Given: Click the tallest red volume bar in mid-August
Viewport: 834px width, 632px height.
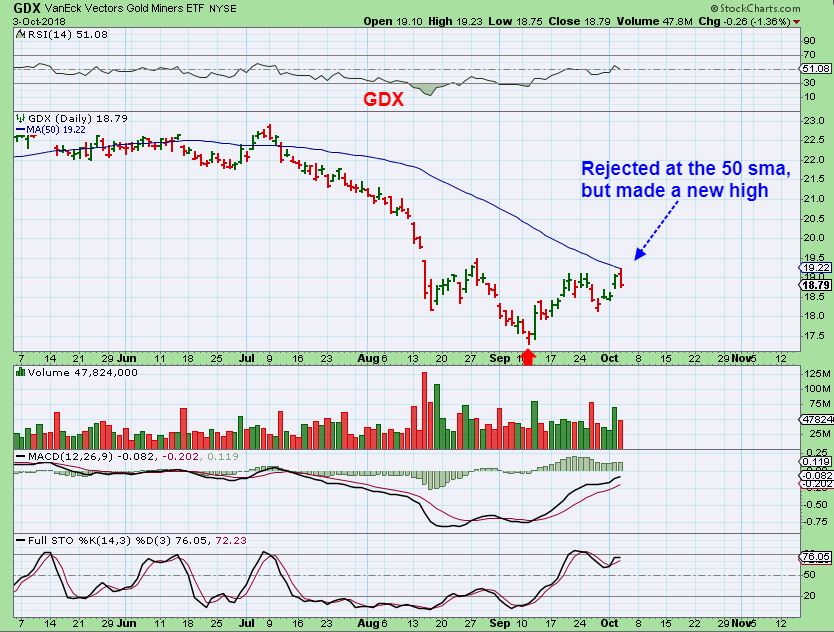Looking at the screenshot, I should coord(424,411).
